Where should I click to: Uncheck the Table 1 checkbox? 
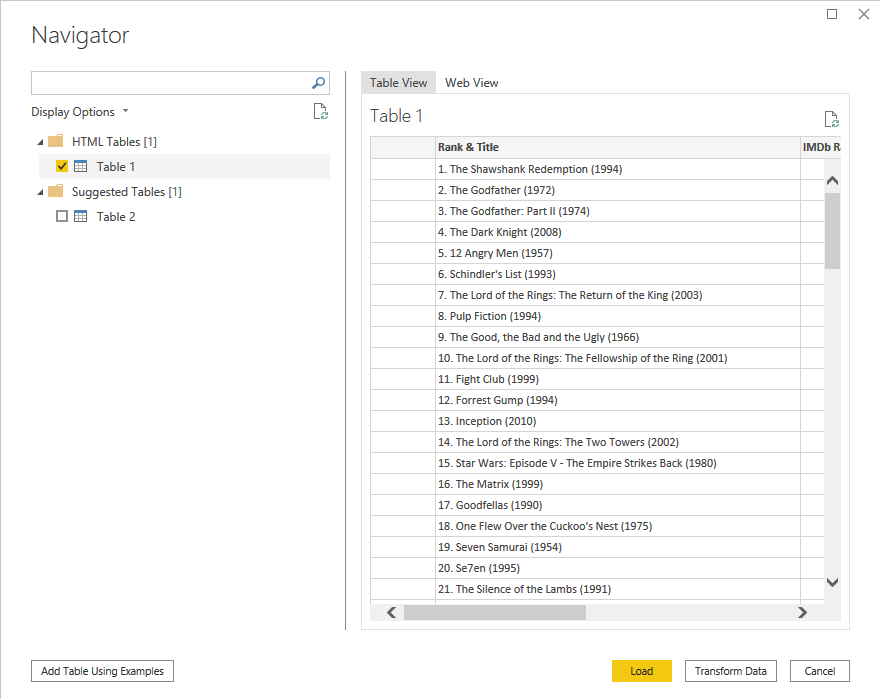[x=62, y=167]
